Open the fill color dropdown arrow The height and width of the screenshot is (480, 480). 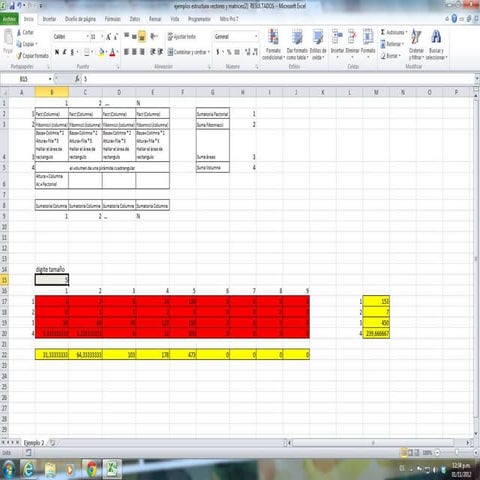(x=106, y=52)
